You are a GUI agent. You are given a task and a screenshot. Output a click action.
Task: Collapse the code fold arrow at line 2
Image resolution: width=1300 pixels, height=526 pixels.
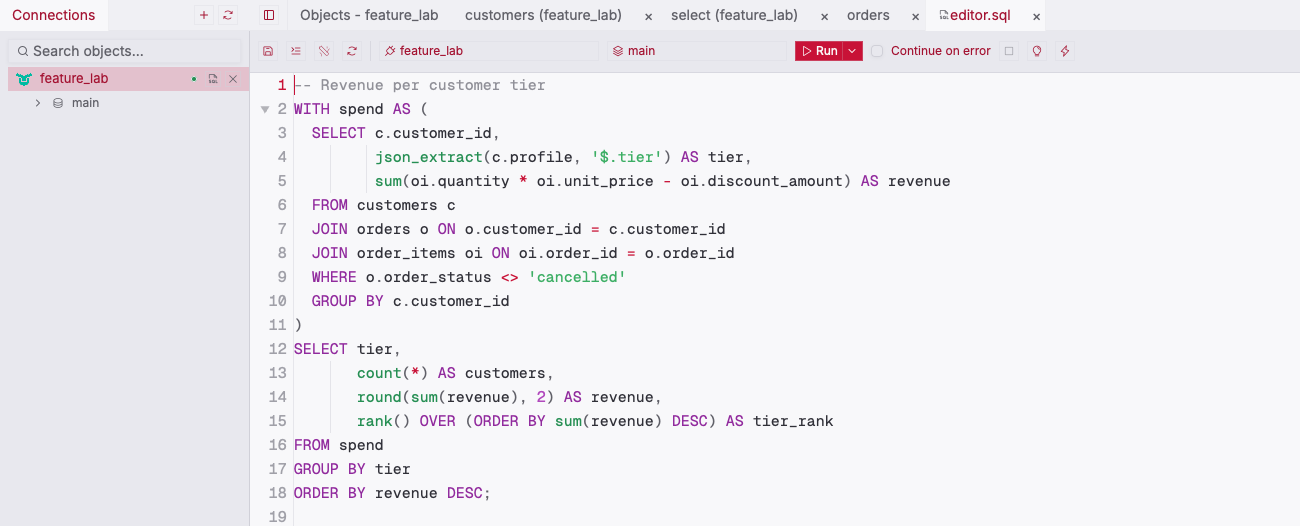coord(265,109)
